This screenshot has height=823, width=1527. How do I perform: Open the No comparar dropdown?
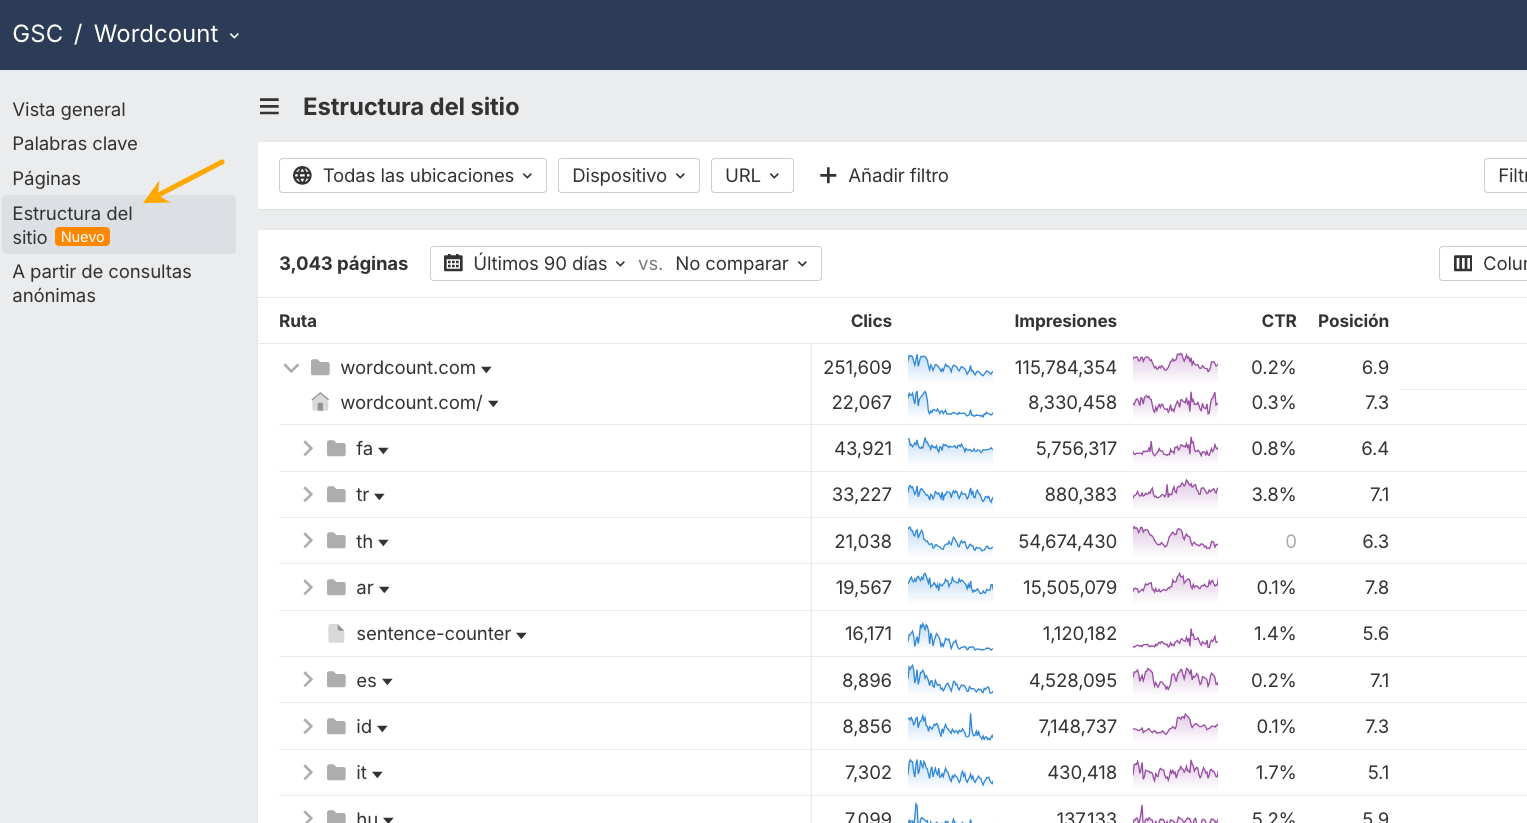pyautogui.click(x=741, y=264)
